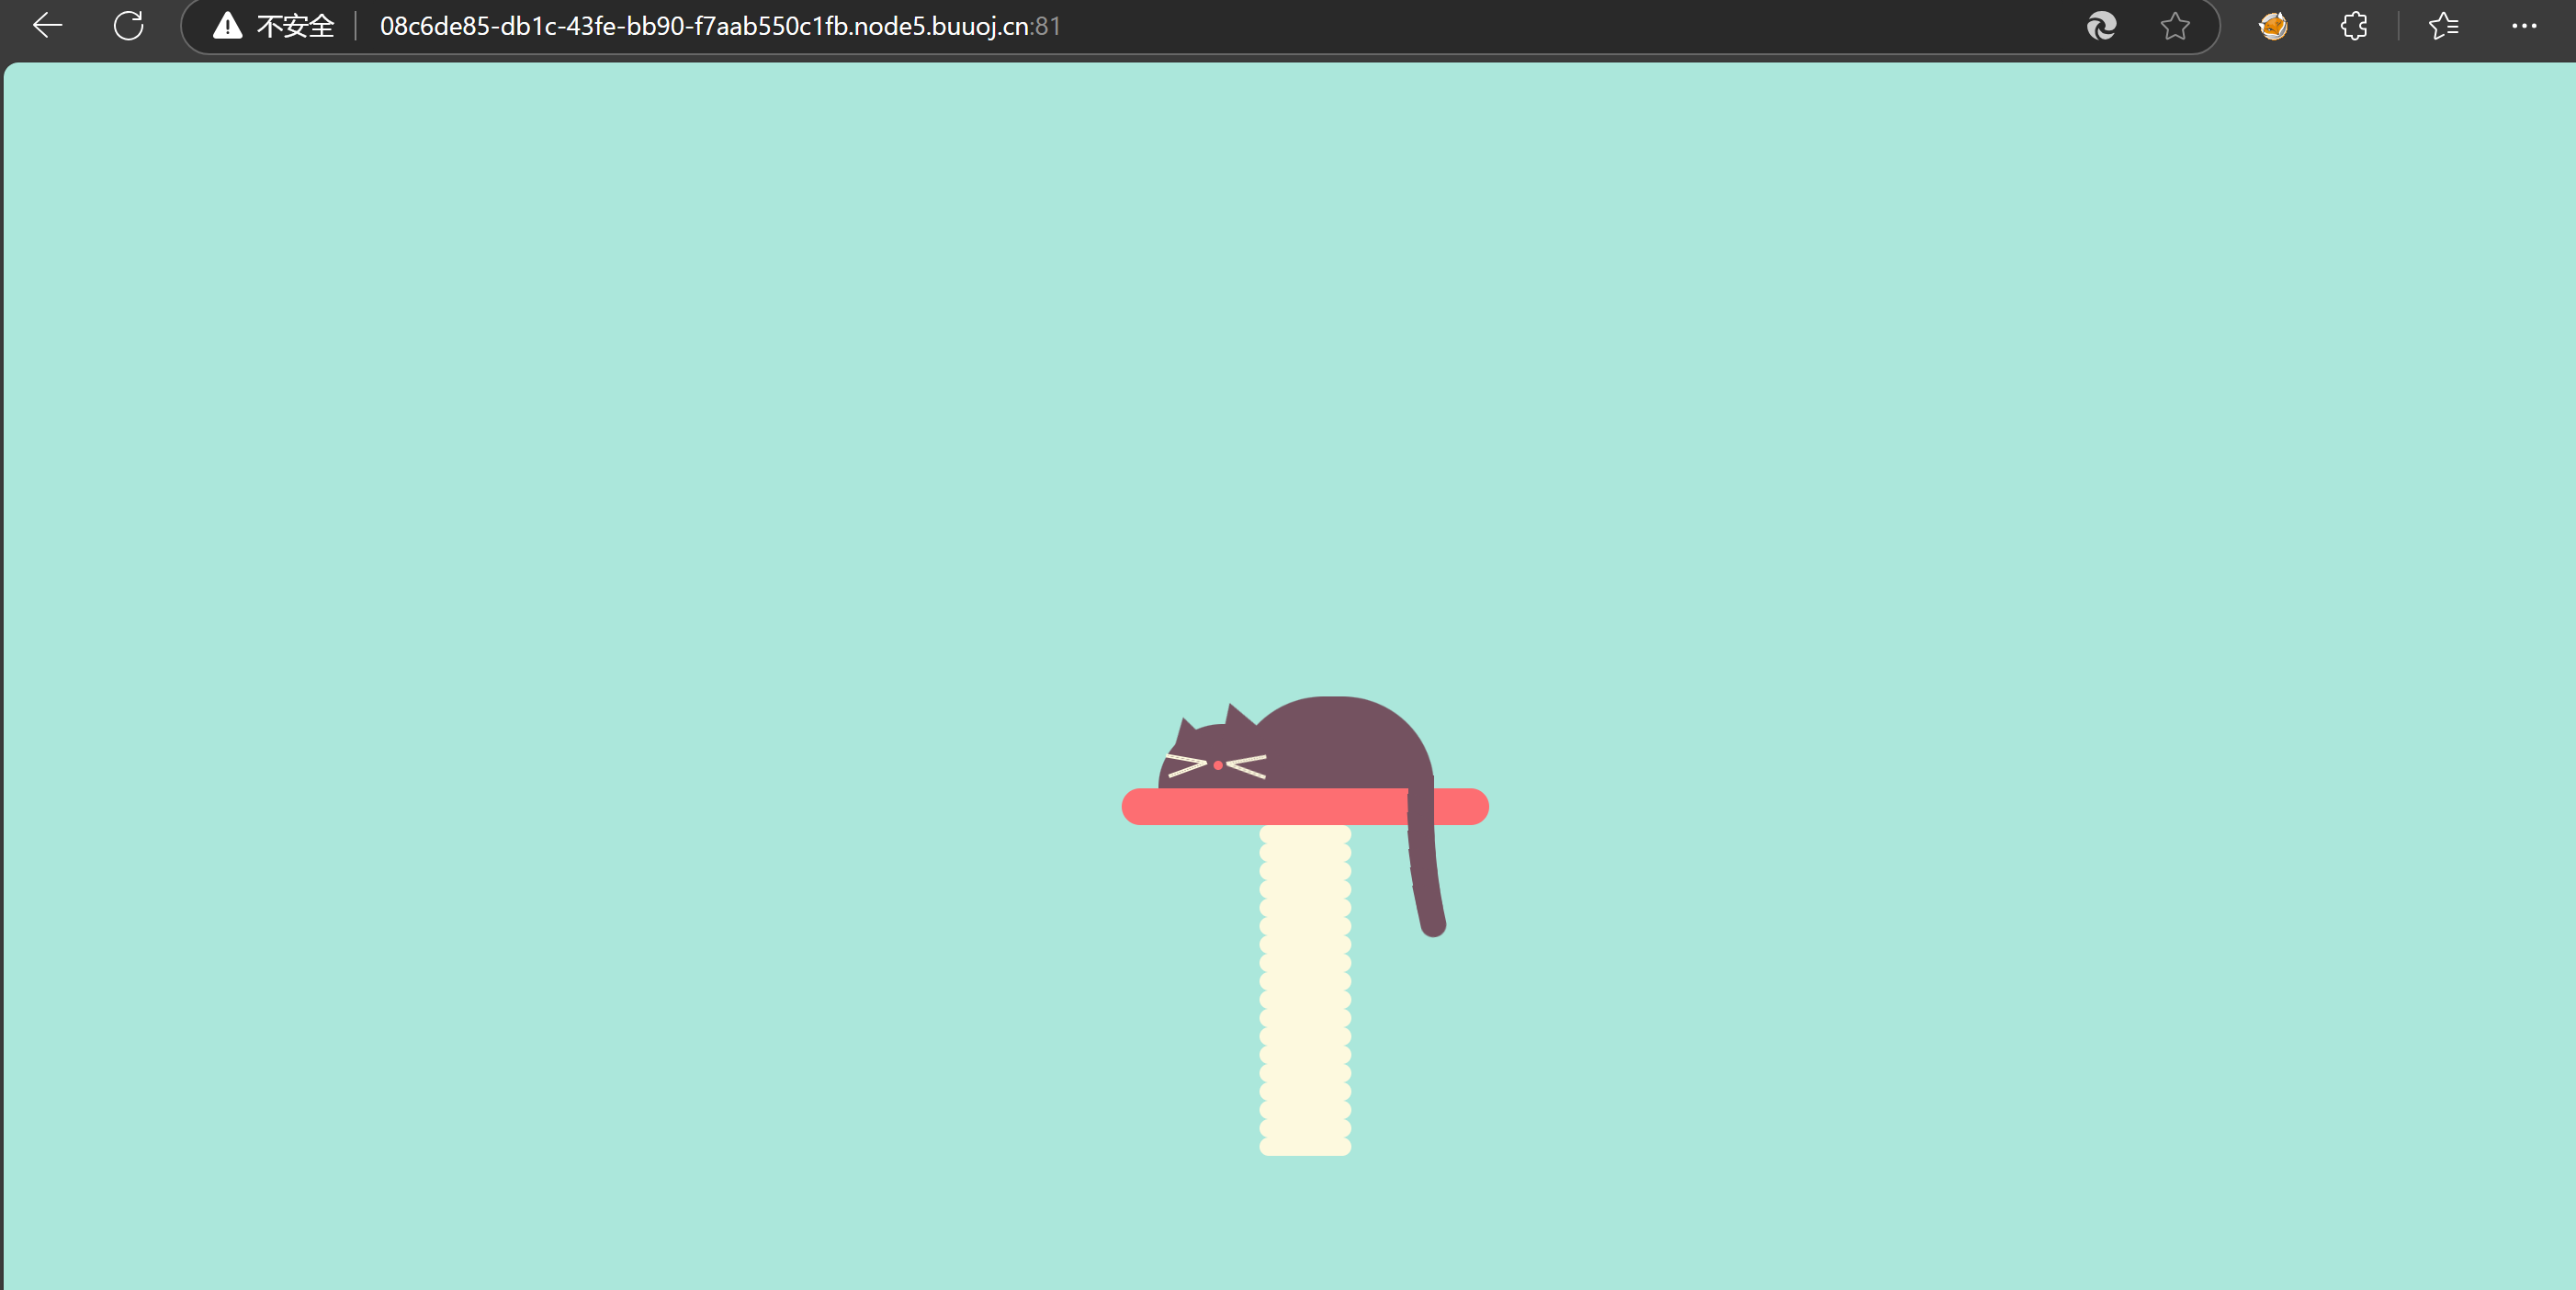2576x1290 pixels.
Task: Select the URL text in address bar
Action: [720, 26]
